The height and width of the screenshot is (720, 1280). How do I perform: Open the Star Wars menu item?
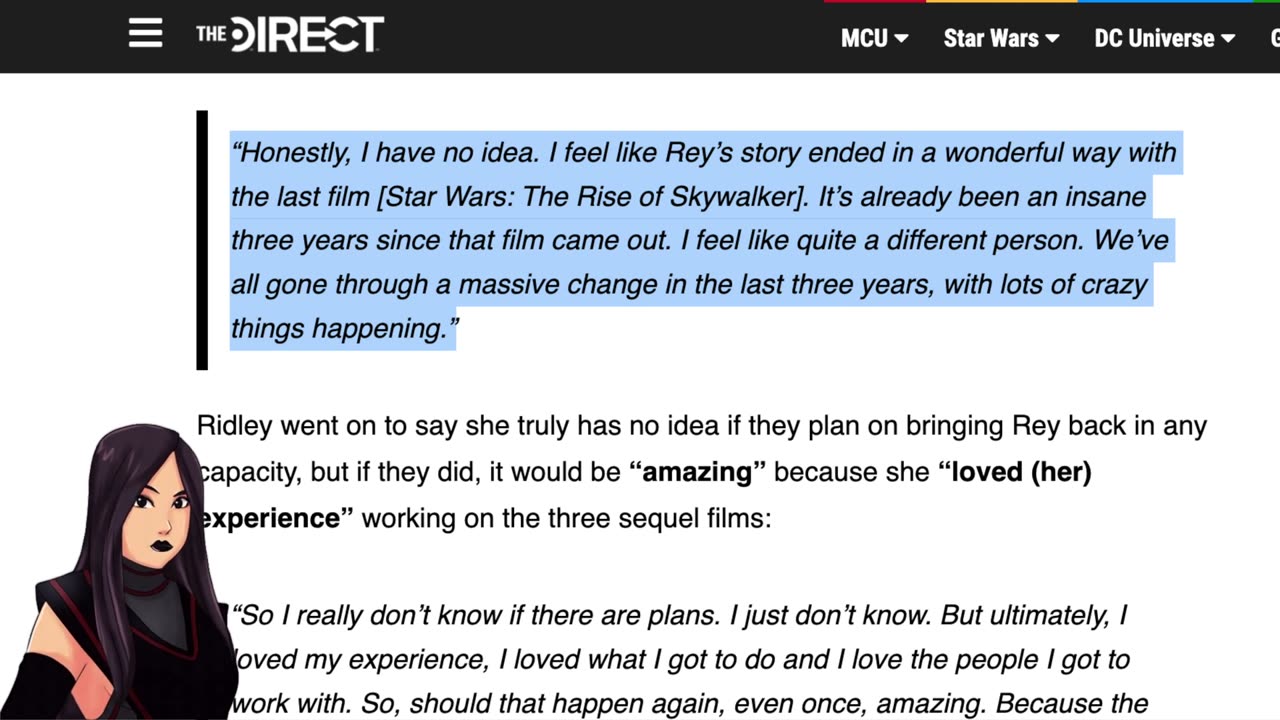[991, 38]
